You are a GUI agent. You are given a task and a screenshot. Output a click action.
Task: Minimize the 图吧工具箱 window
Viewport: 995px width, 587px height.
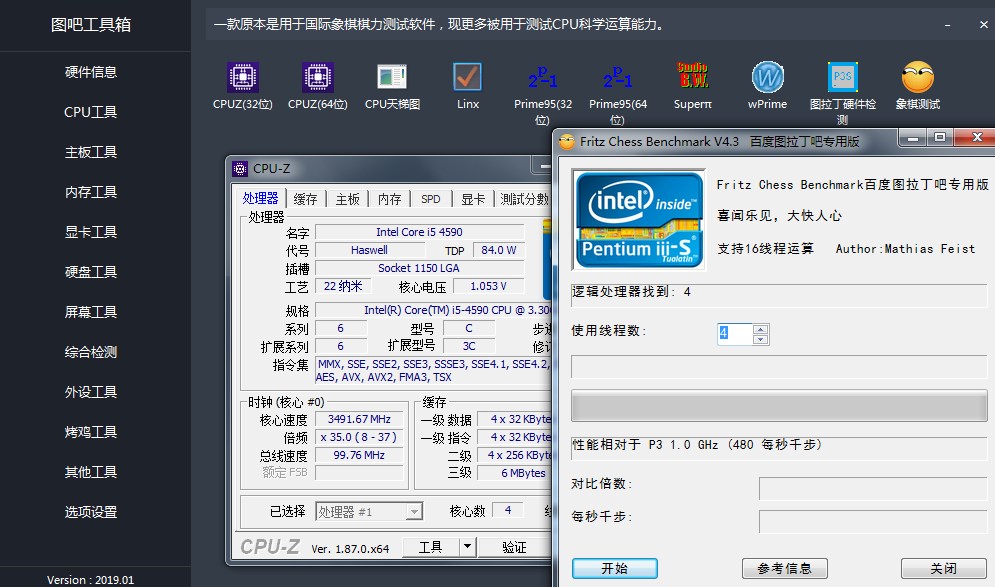tap(947, 25)
